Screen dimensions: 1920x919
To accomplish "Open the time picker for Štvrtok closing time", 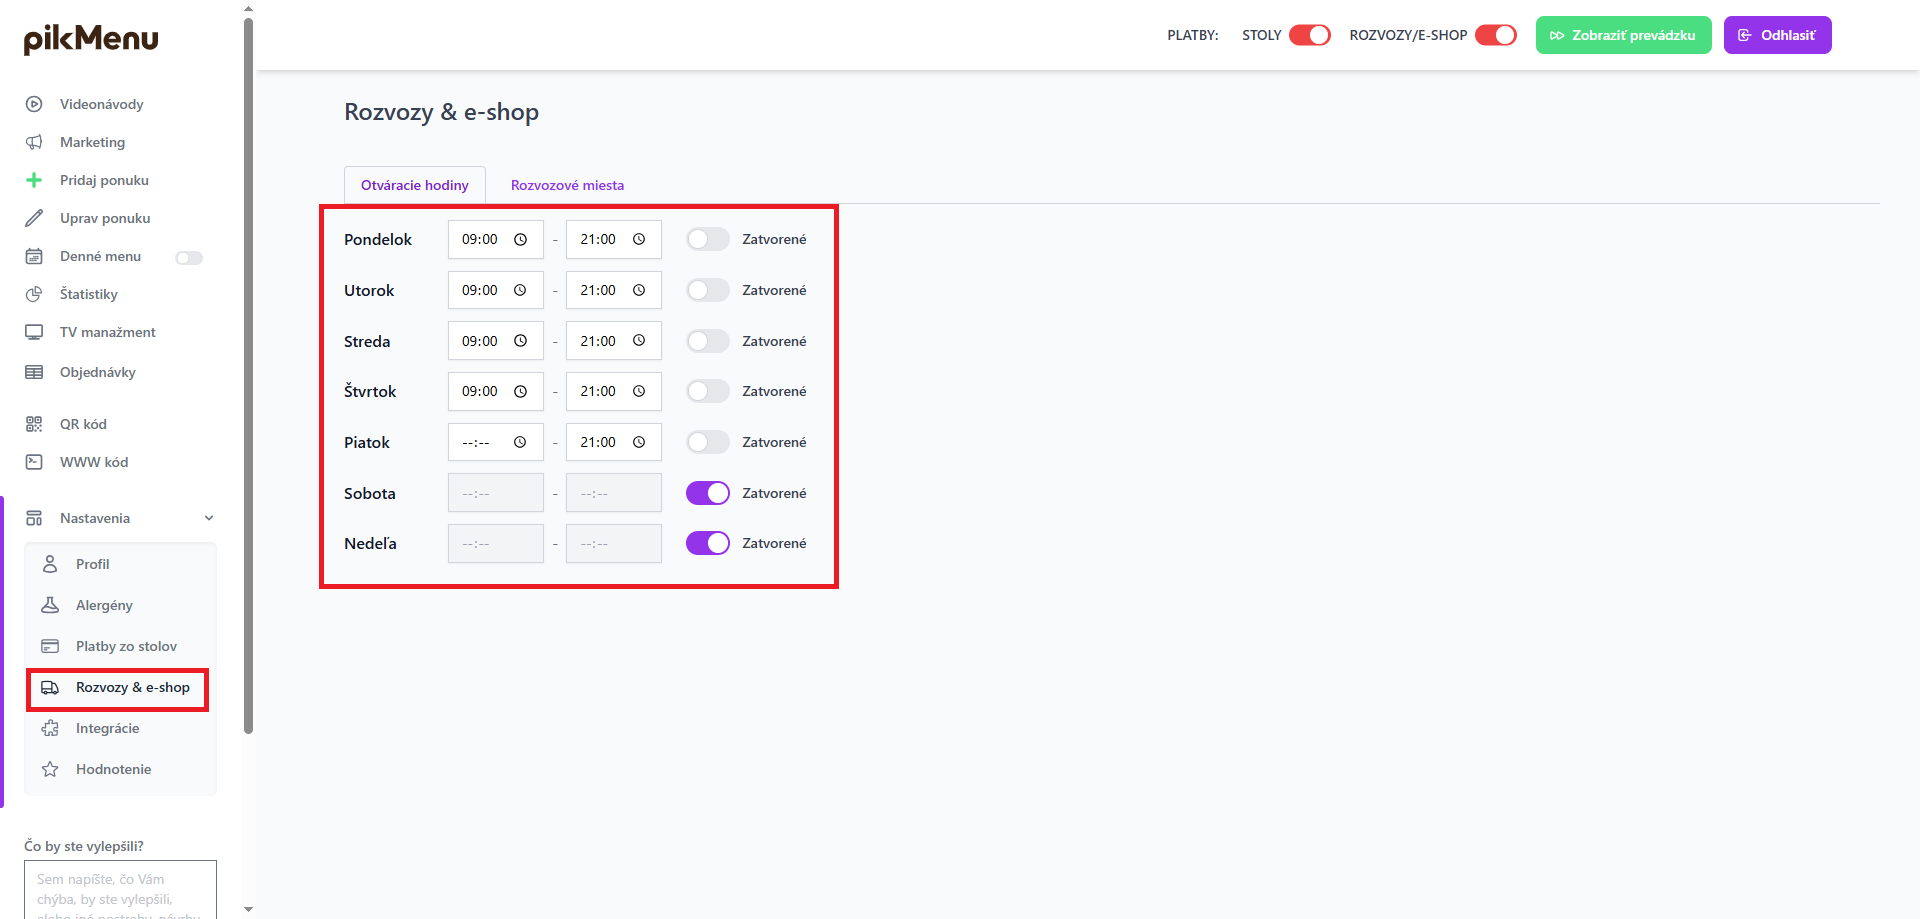I will click(639, 391).
